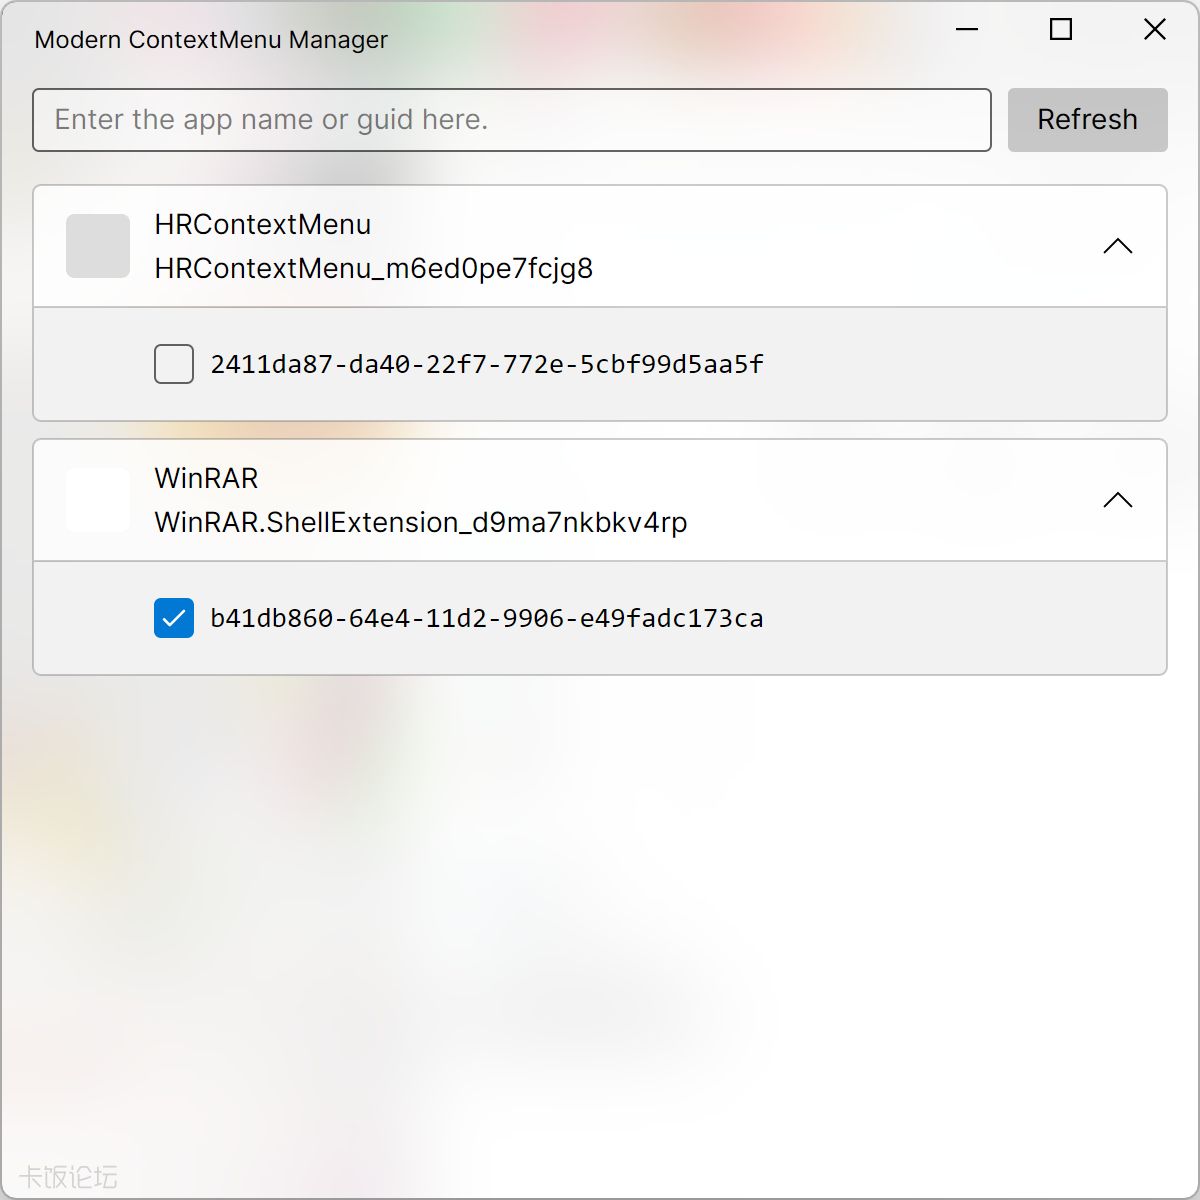This screenshot has height=1200, width=1200.
Task: Maximize the Modern ContextMenu Manager window
Action: tap(1061, 30)
